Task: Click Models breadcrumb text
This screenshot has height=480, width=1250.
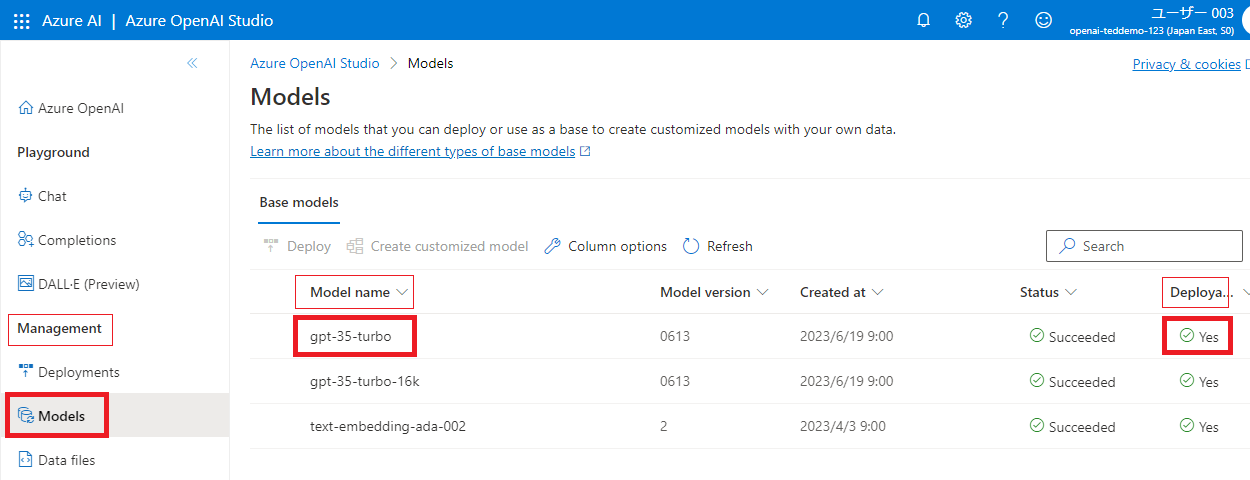Action: [430, 63]
